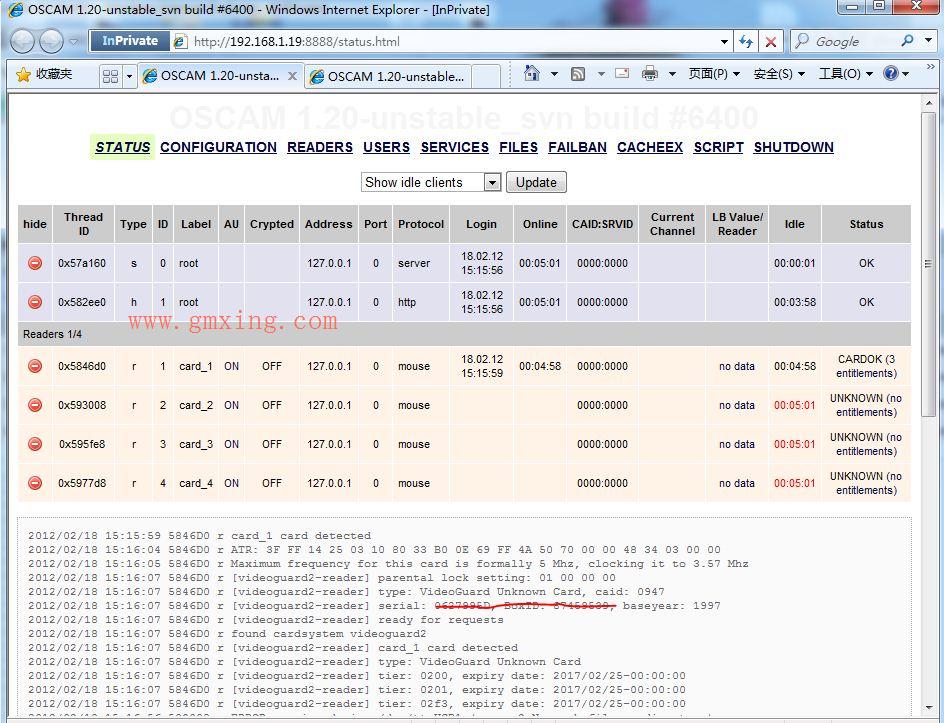Click the card_1 label cell

[196, 366]
